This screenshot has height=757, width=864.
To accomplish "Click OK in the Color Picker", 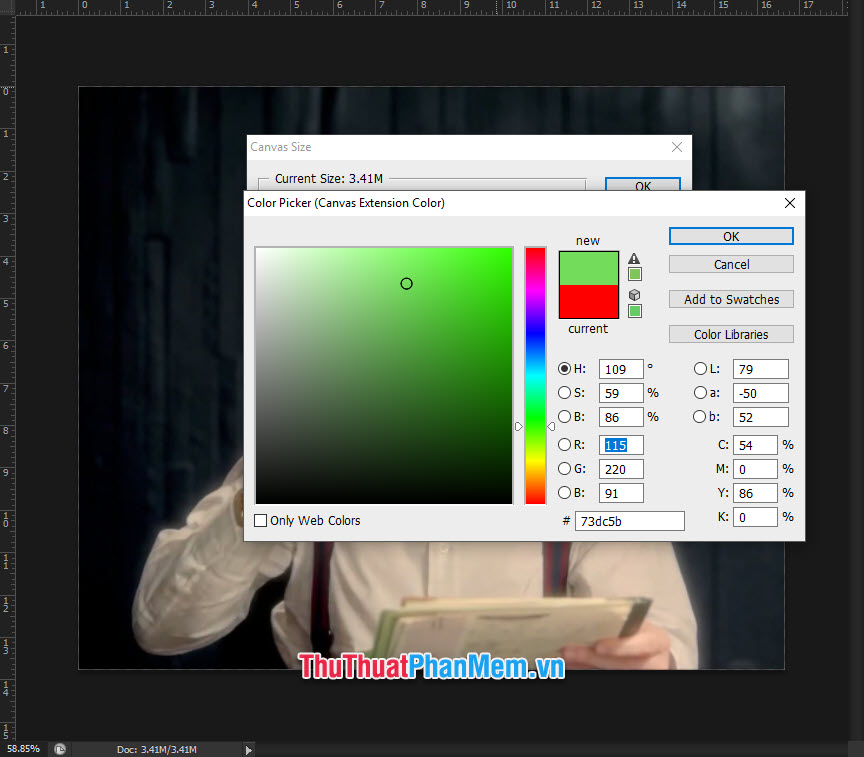I will [731, 236].
